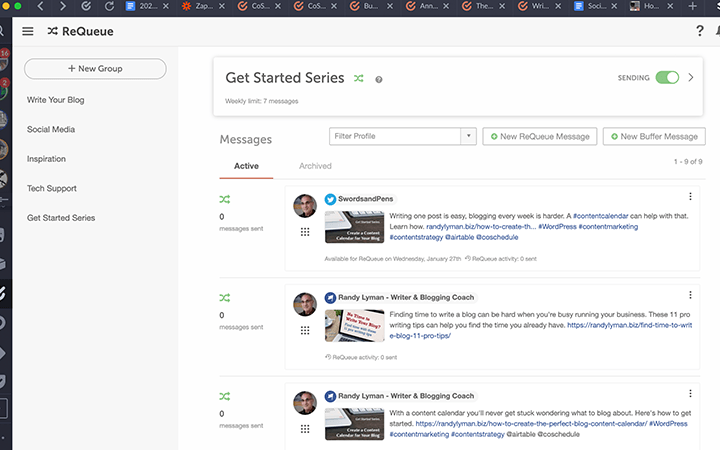The width and height of the screenshot is (720, 450).
Task: Click the CoSchedule icon left of reload button
Action: (86, 6)
